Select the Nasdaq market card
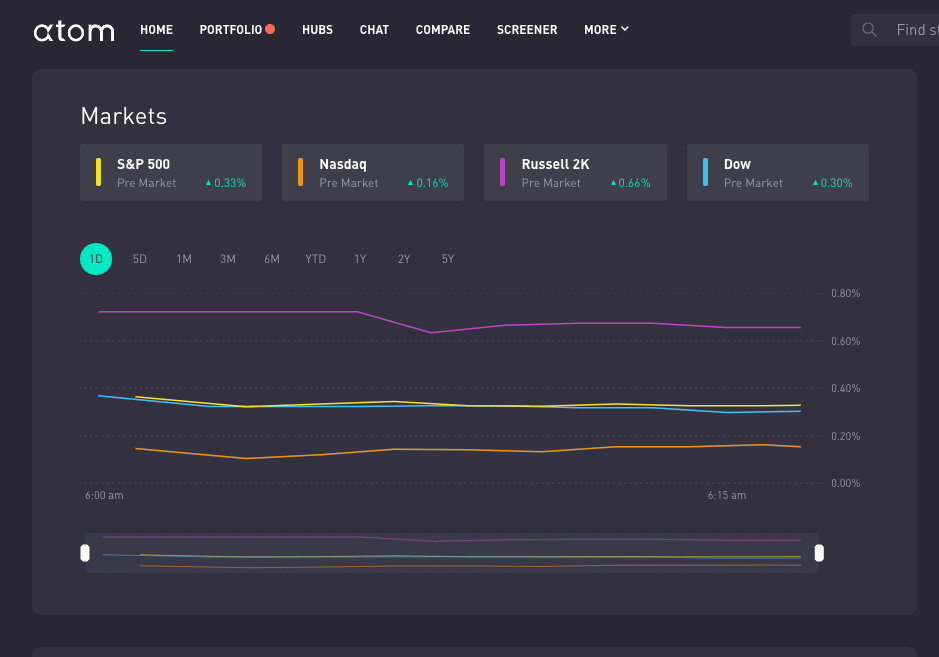The width and height of the screenshot is (939, 657). click(x=372, y=172)
